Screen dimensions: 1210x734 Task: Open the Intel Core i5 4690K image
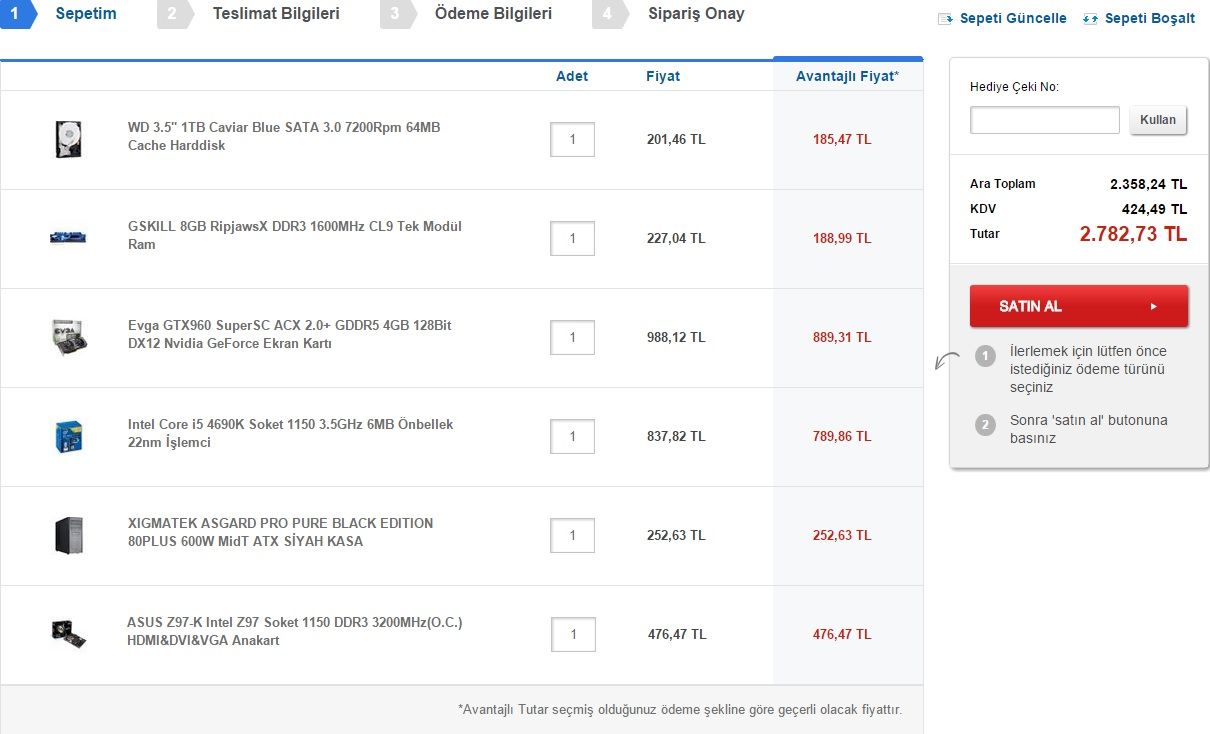tap(68, 436)
